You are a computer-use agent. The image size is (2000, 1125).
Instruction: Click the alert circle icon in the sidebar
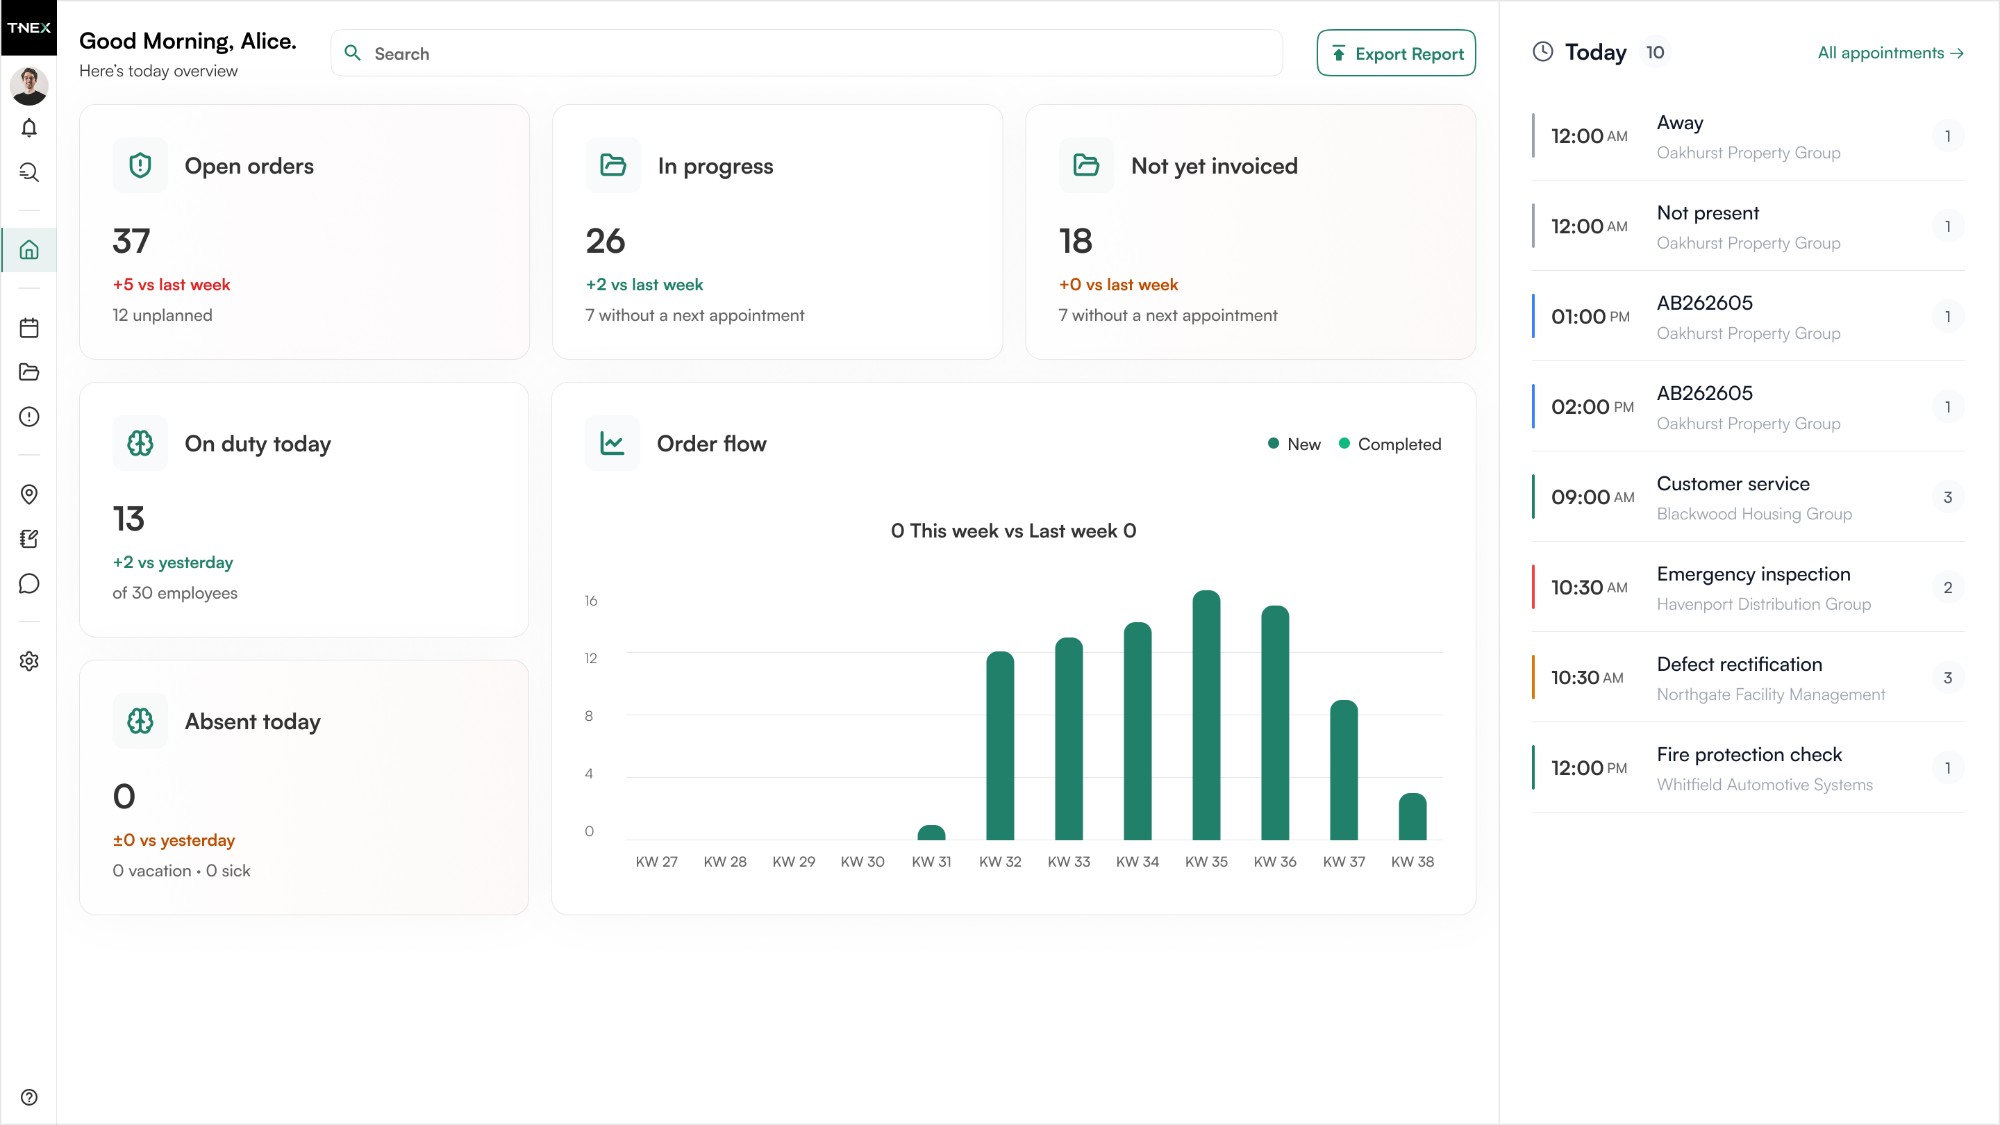tap(29, 417)
